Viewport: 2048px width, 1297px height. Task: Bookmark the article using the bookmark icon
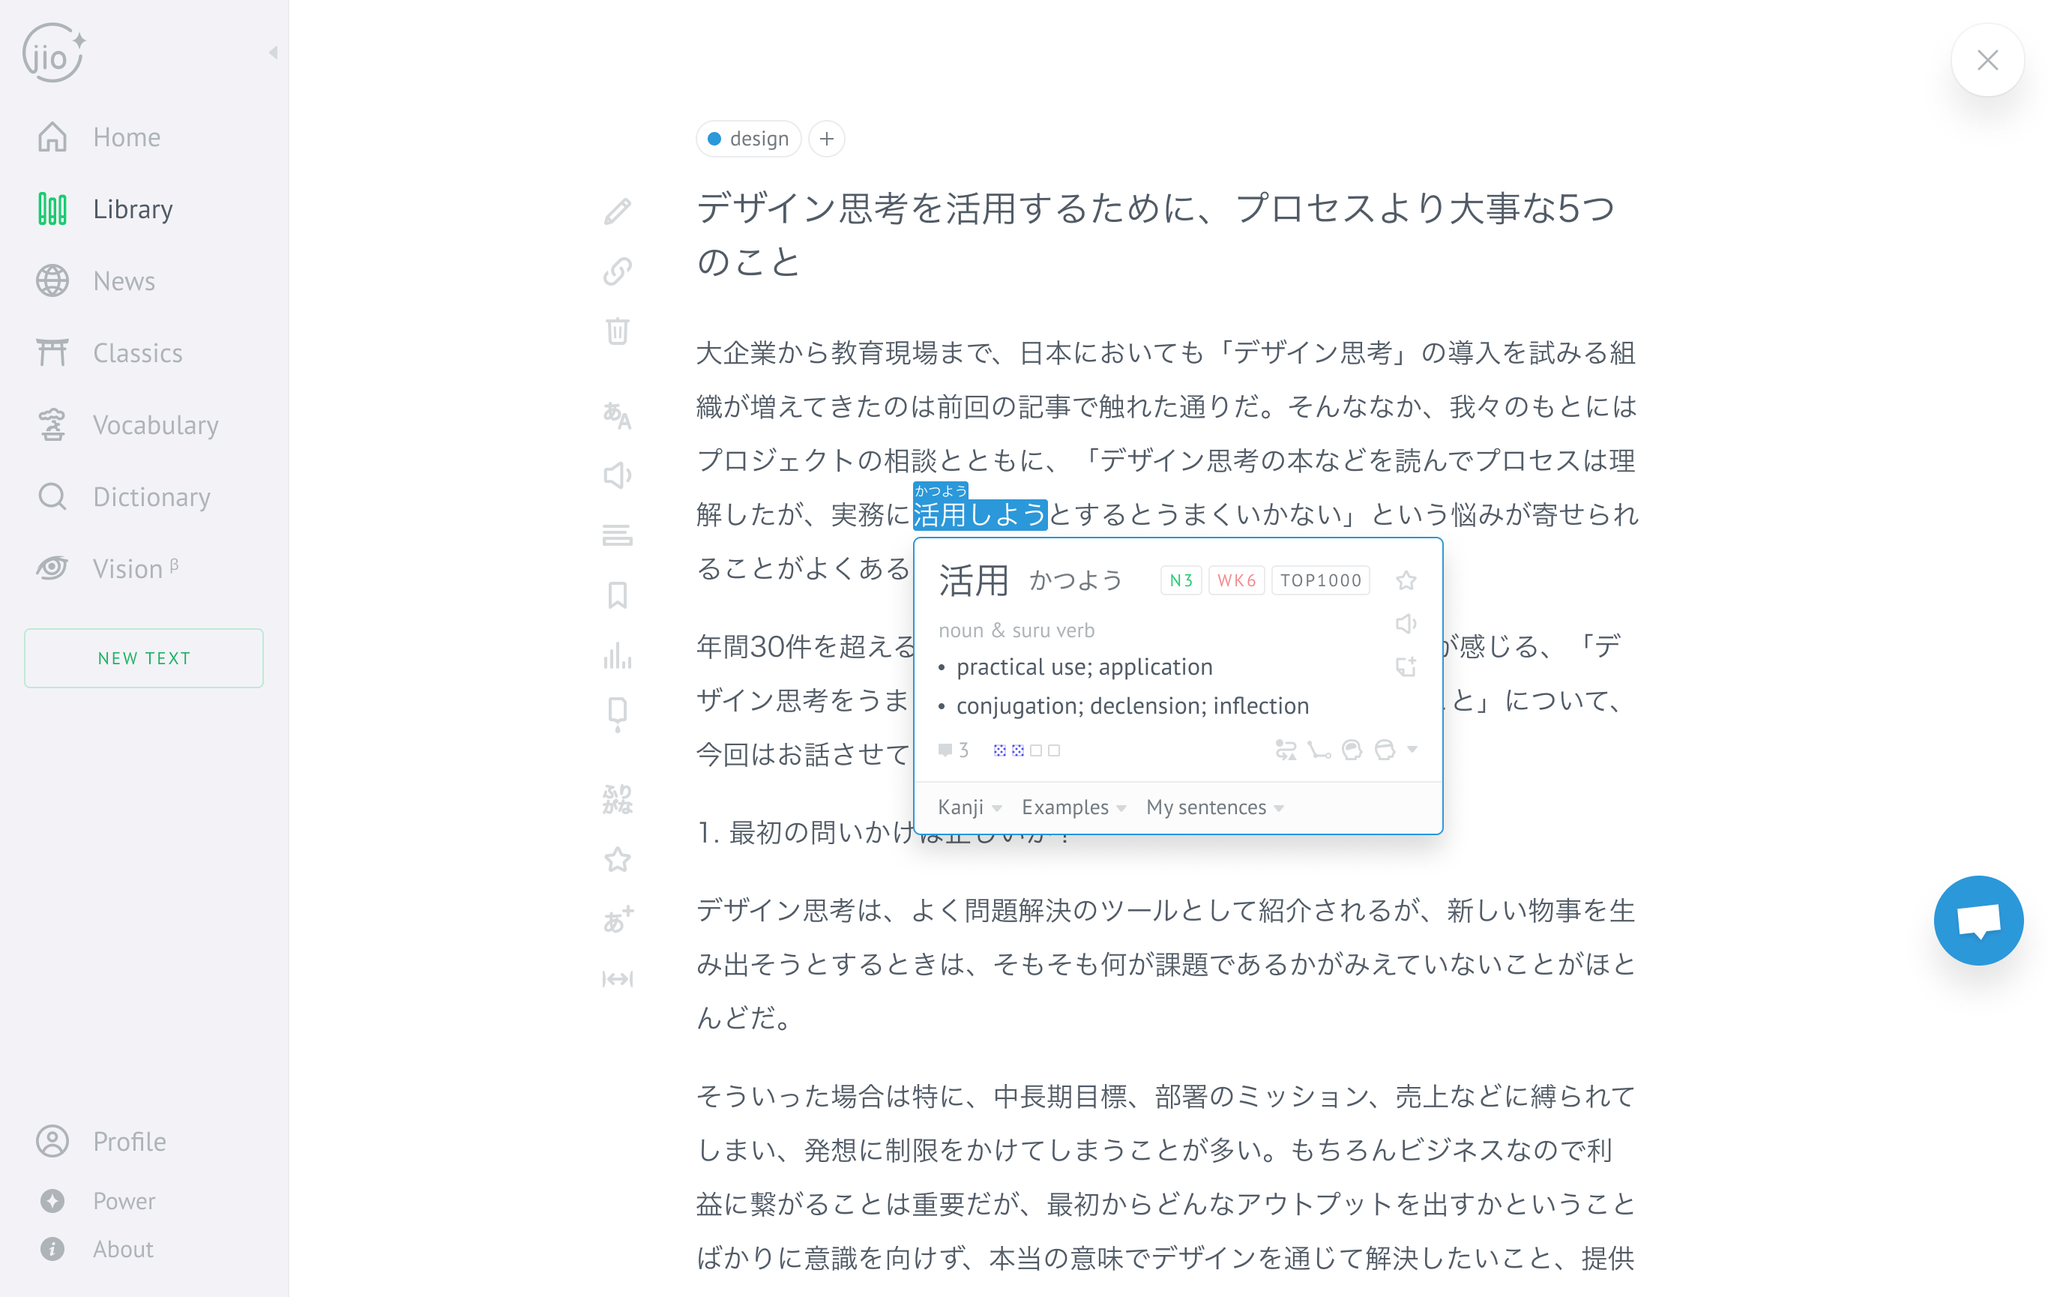(x=618, y=595)
